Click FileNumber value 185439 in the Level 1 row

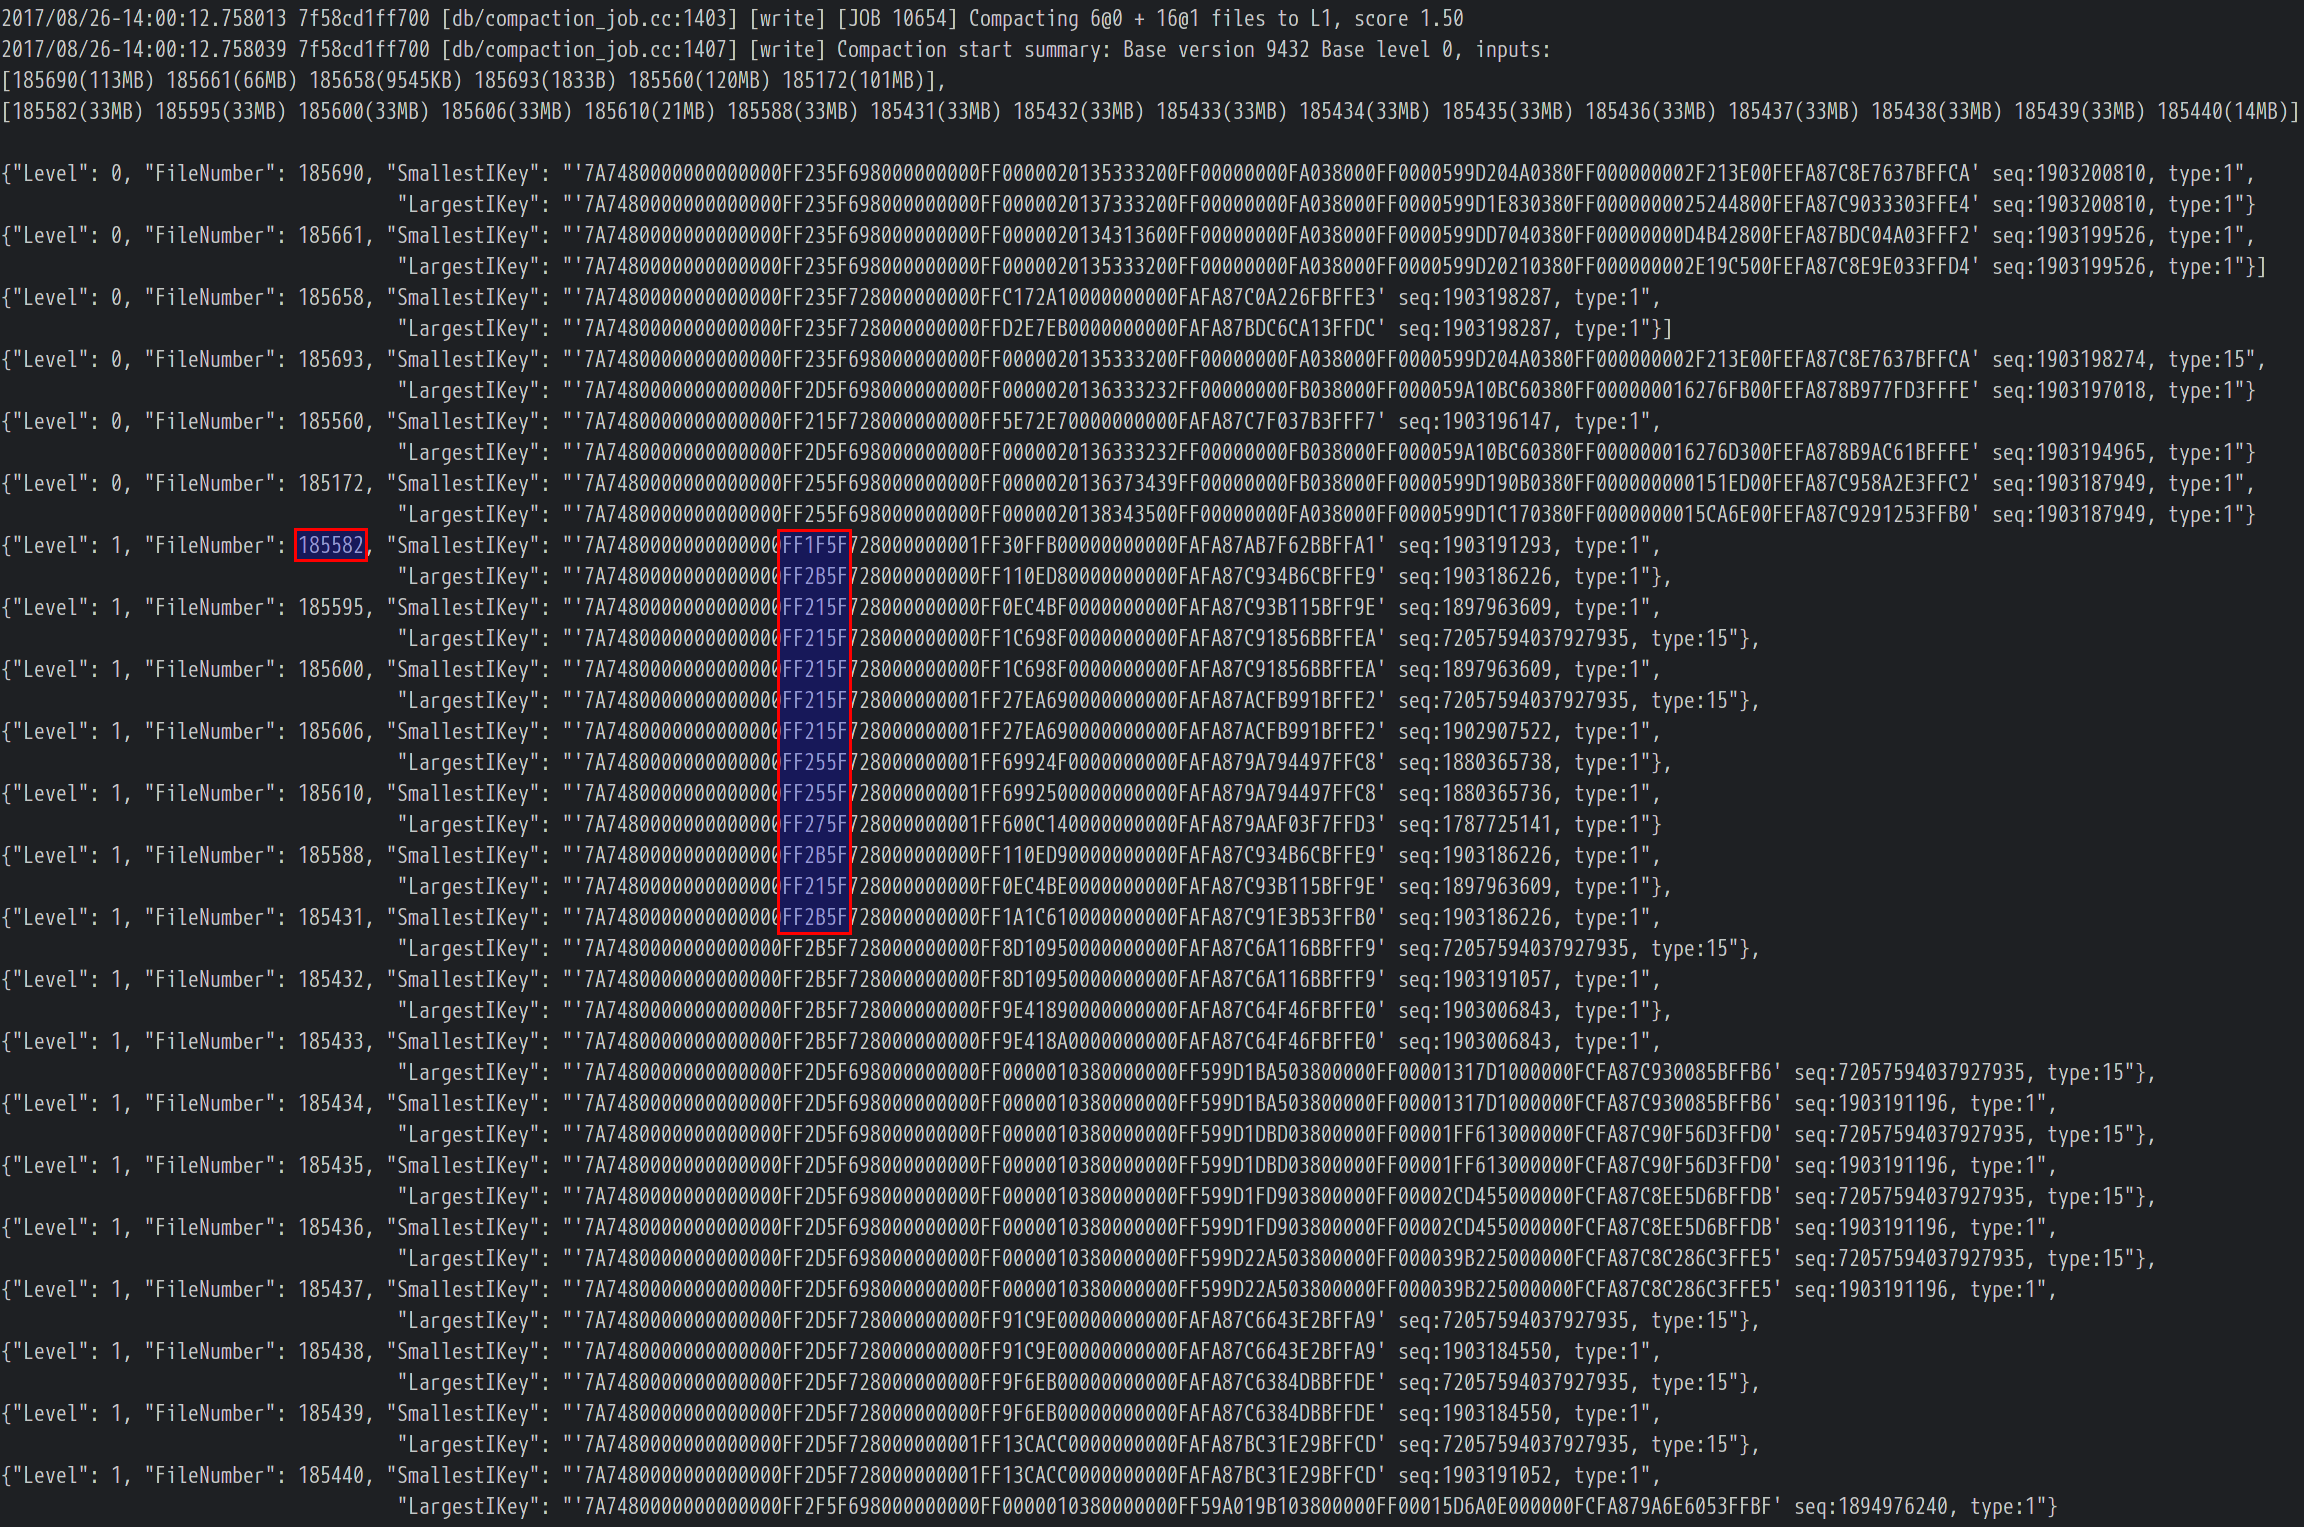coord(331,1414)
